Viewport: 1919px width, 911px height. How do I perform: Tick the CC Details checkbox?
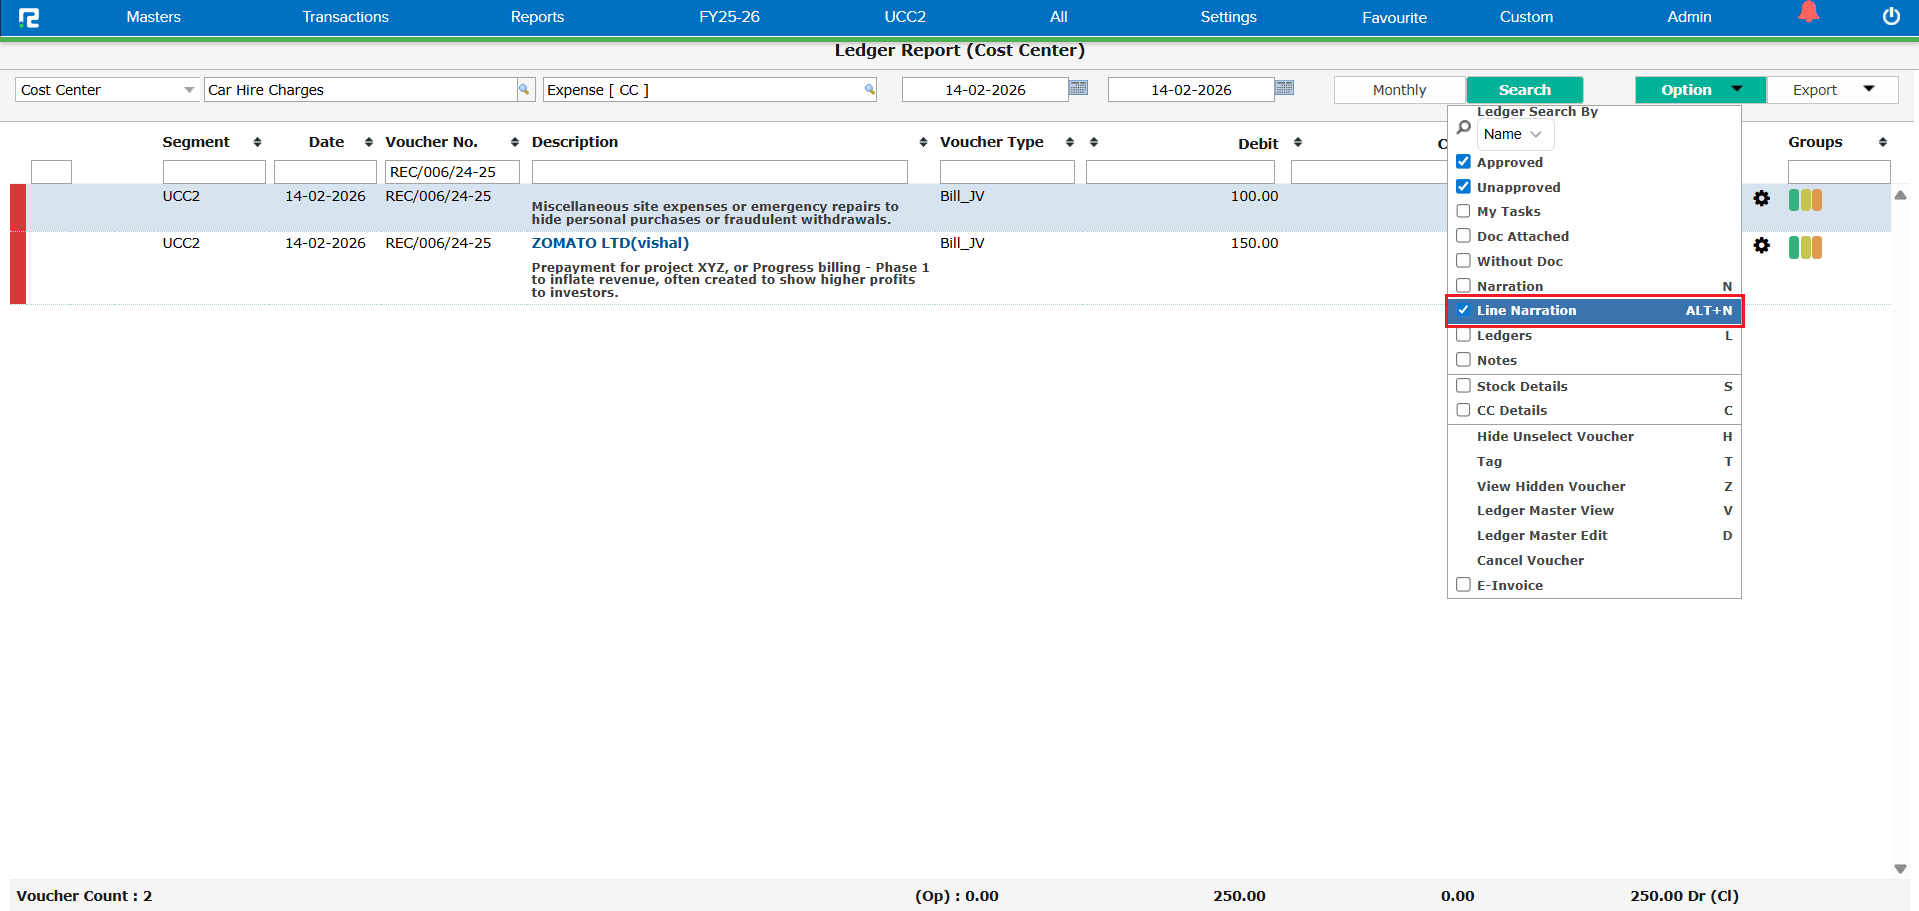[x=1463, y=410]
